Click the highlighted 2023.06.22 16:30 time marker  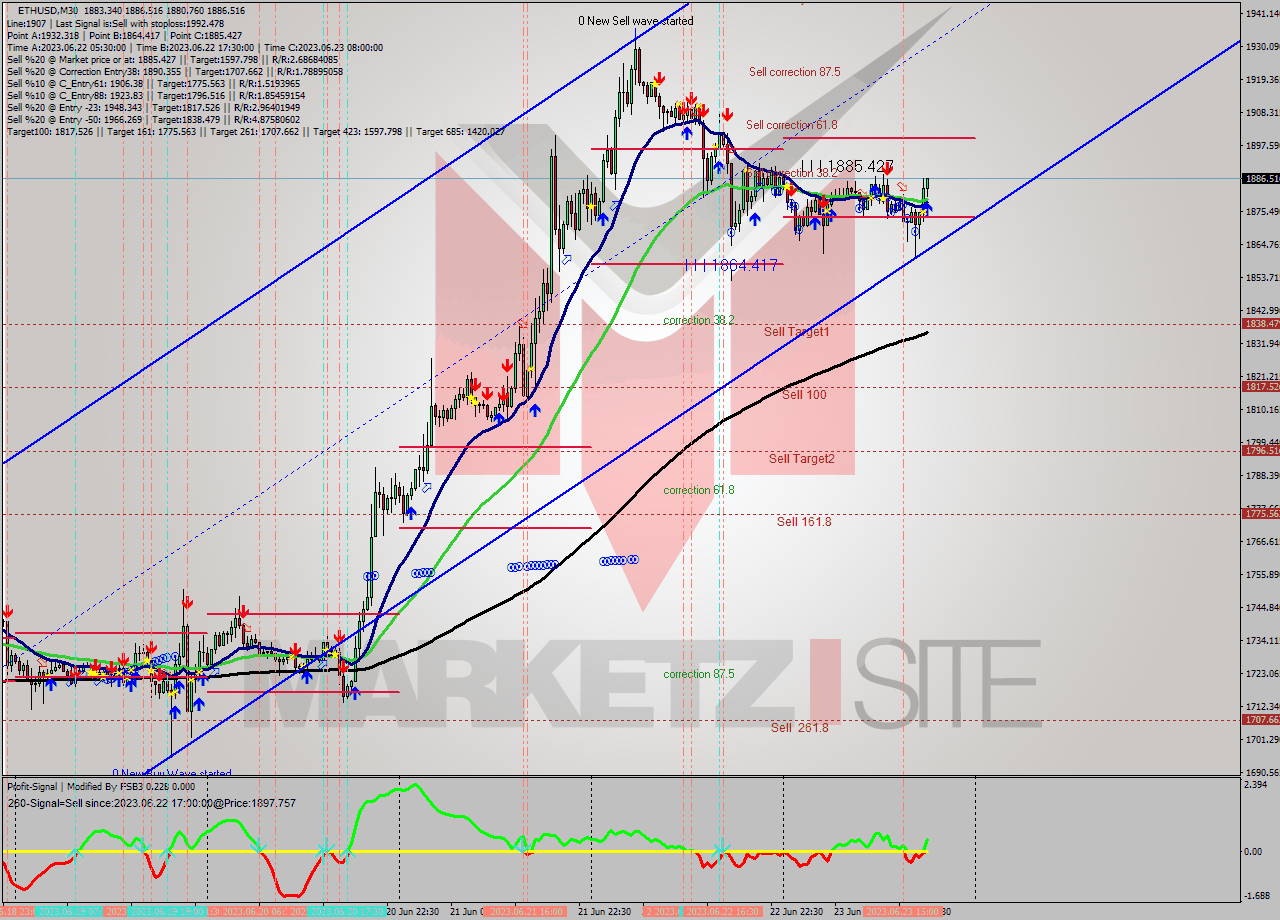pyautogui.click(x=724, y=912)
